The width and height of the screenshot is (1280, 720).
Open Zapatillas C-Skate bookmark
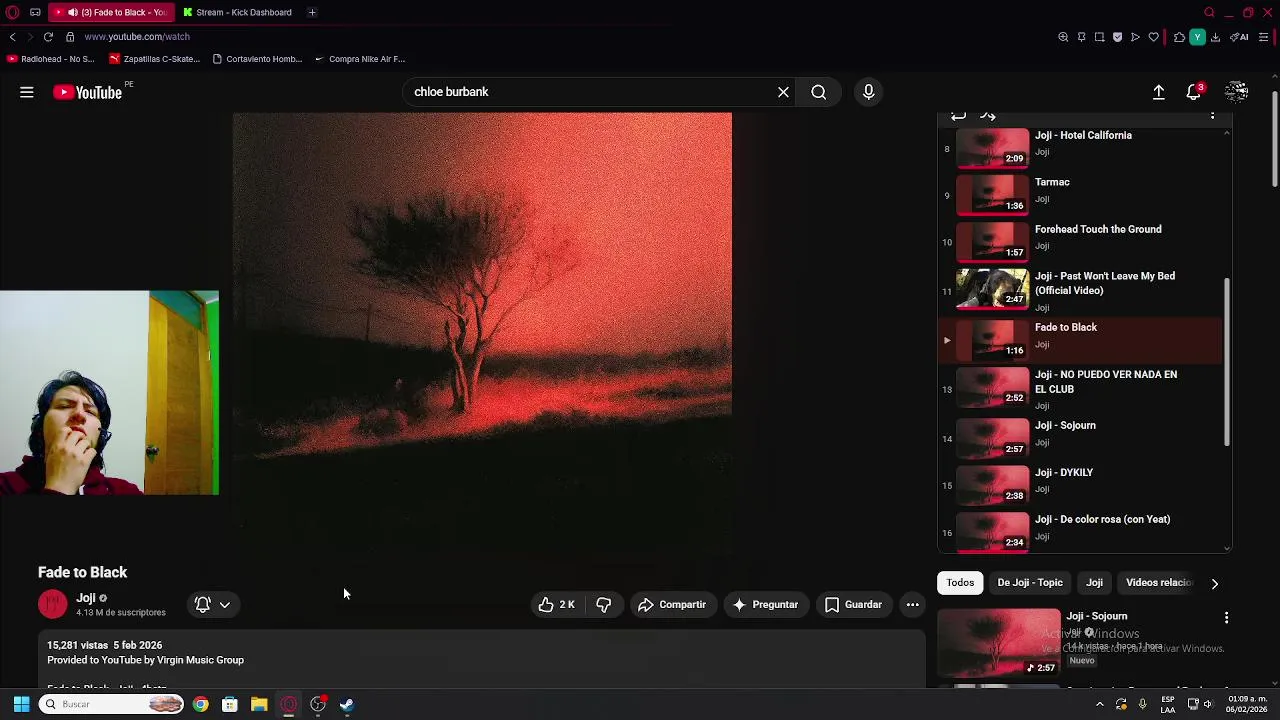pos(155,59)
